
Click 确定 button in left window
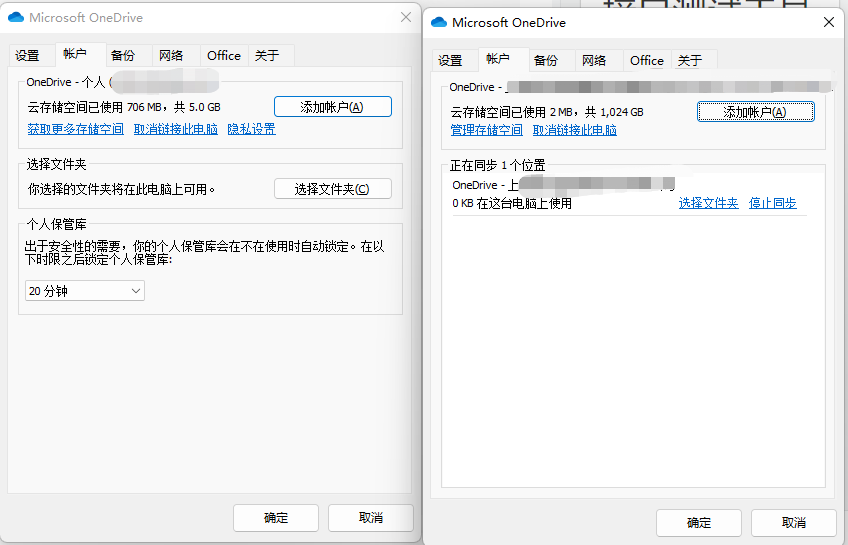coord(276,518)
